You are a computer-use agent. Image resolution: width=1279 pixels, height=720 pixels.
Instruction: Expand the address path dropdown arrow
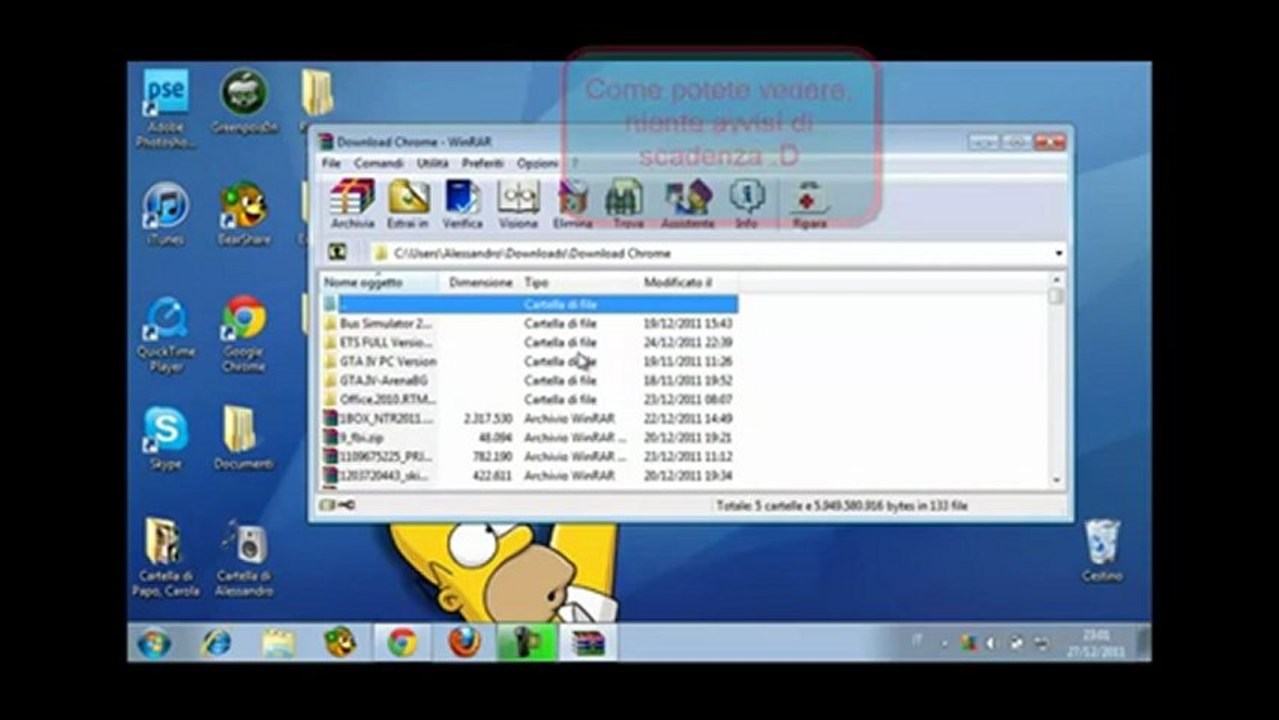tap(1059, 254)
